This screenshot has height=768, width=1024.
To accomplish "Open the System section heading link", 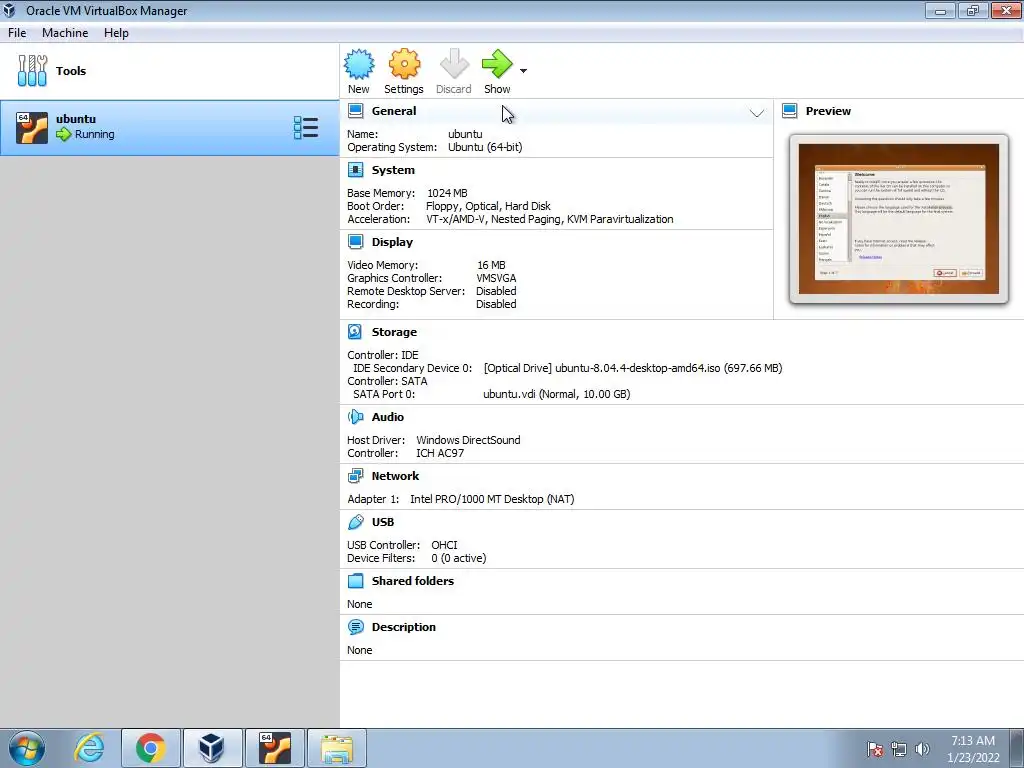I will click(393, 170).
